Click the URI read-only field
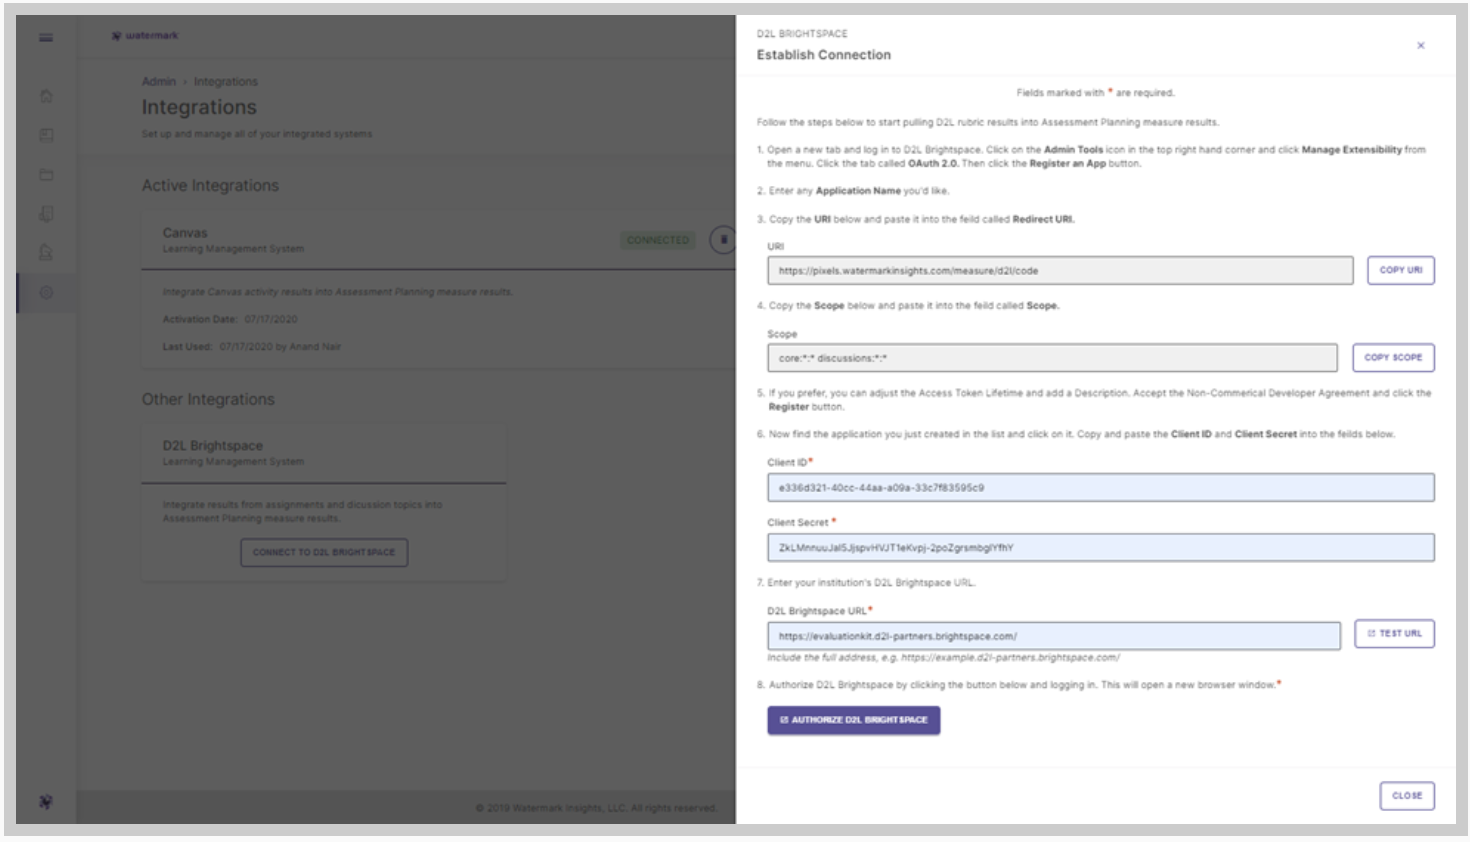Screen dimensions: 1470x842 1060,271
